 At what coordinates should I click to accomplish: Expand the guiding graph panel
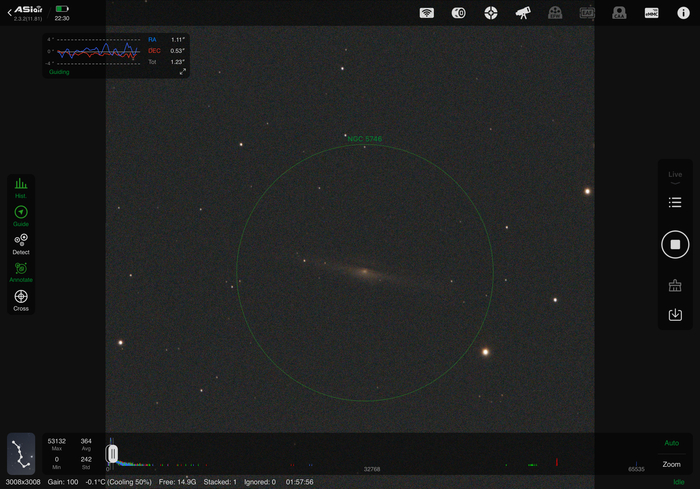coord(182,72)
